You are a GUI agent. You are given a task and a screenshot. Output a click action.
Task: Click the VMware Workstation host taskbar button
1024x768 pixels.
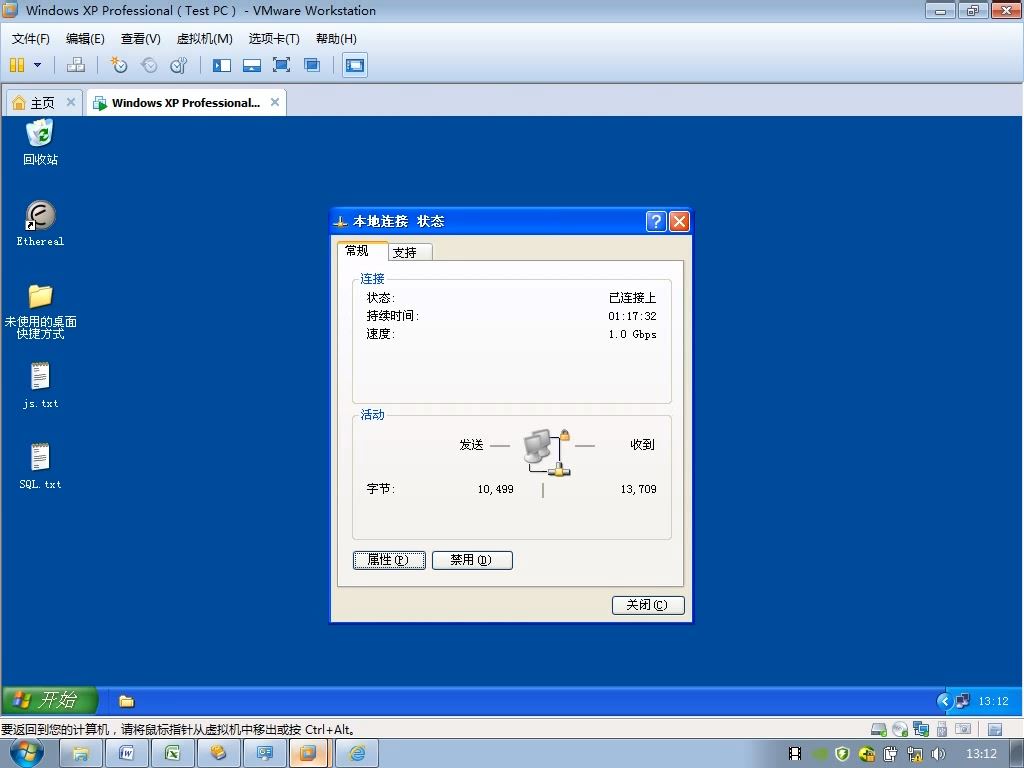310,754
